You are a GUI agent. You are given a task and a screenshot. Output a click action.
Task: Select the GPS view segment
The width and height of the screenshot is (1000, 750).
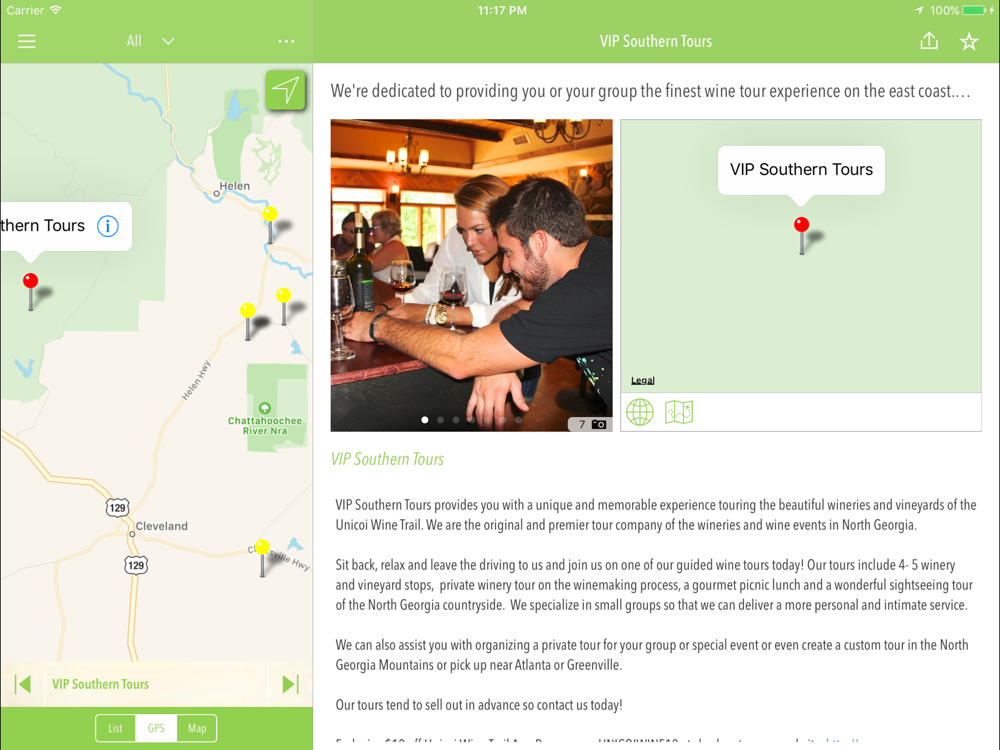(x=156, y=728)
